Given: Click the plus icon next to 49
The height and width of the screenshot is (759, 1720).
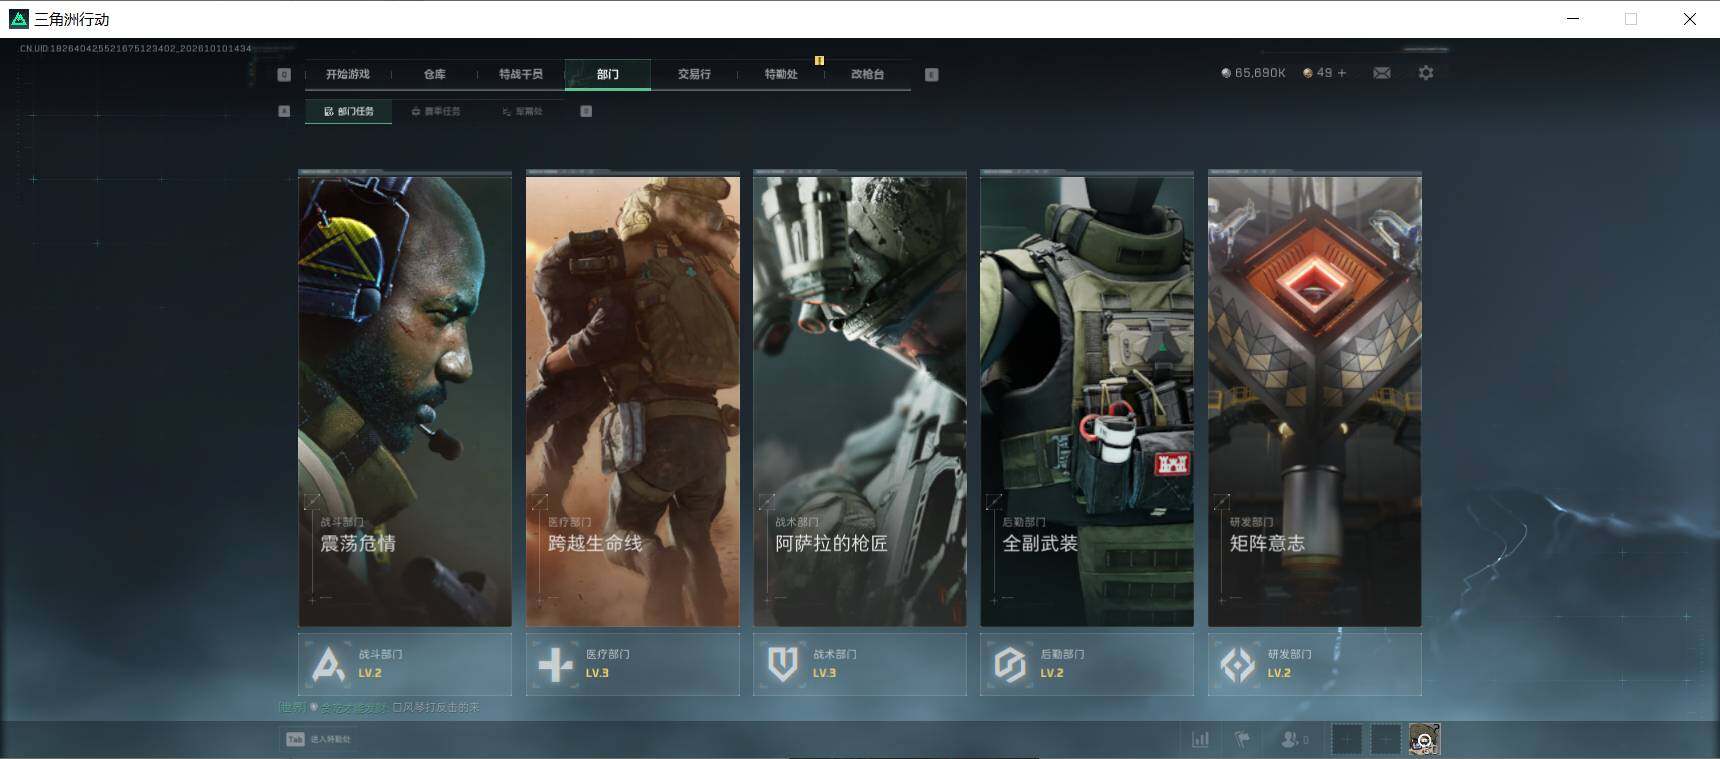Looking at the screenshot, I should coord(1342,73).
